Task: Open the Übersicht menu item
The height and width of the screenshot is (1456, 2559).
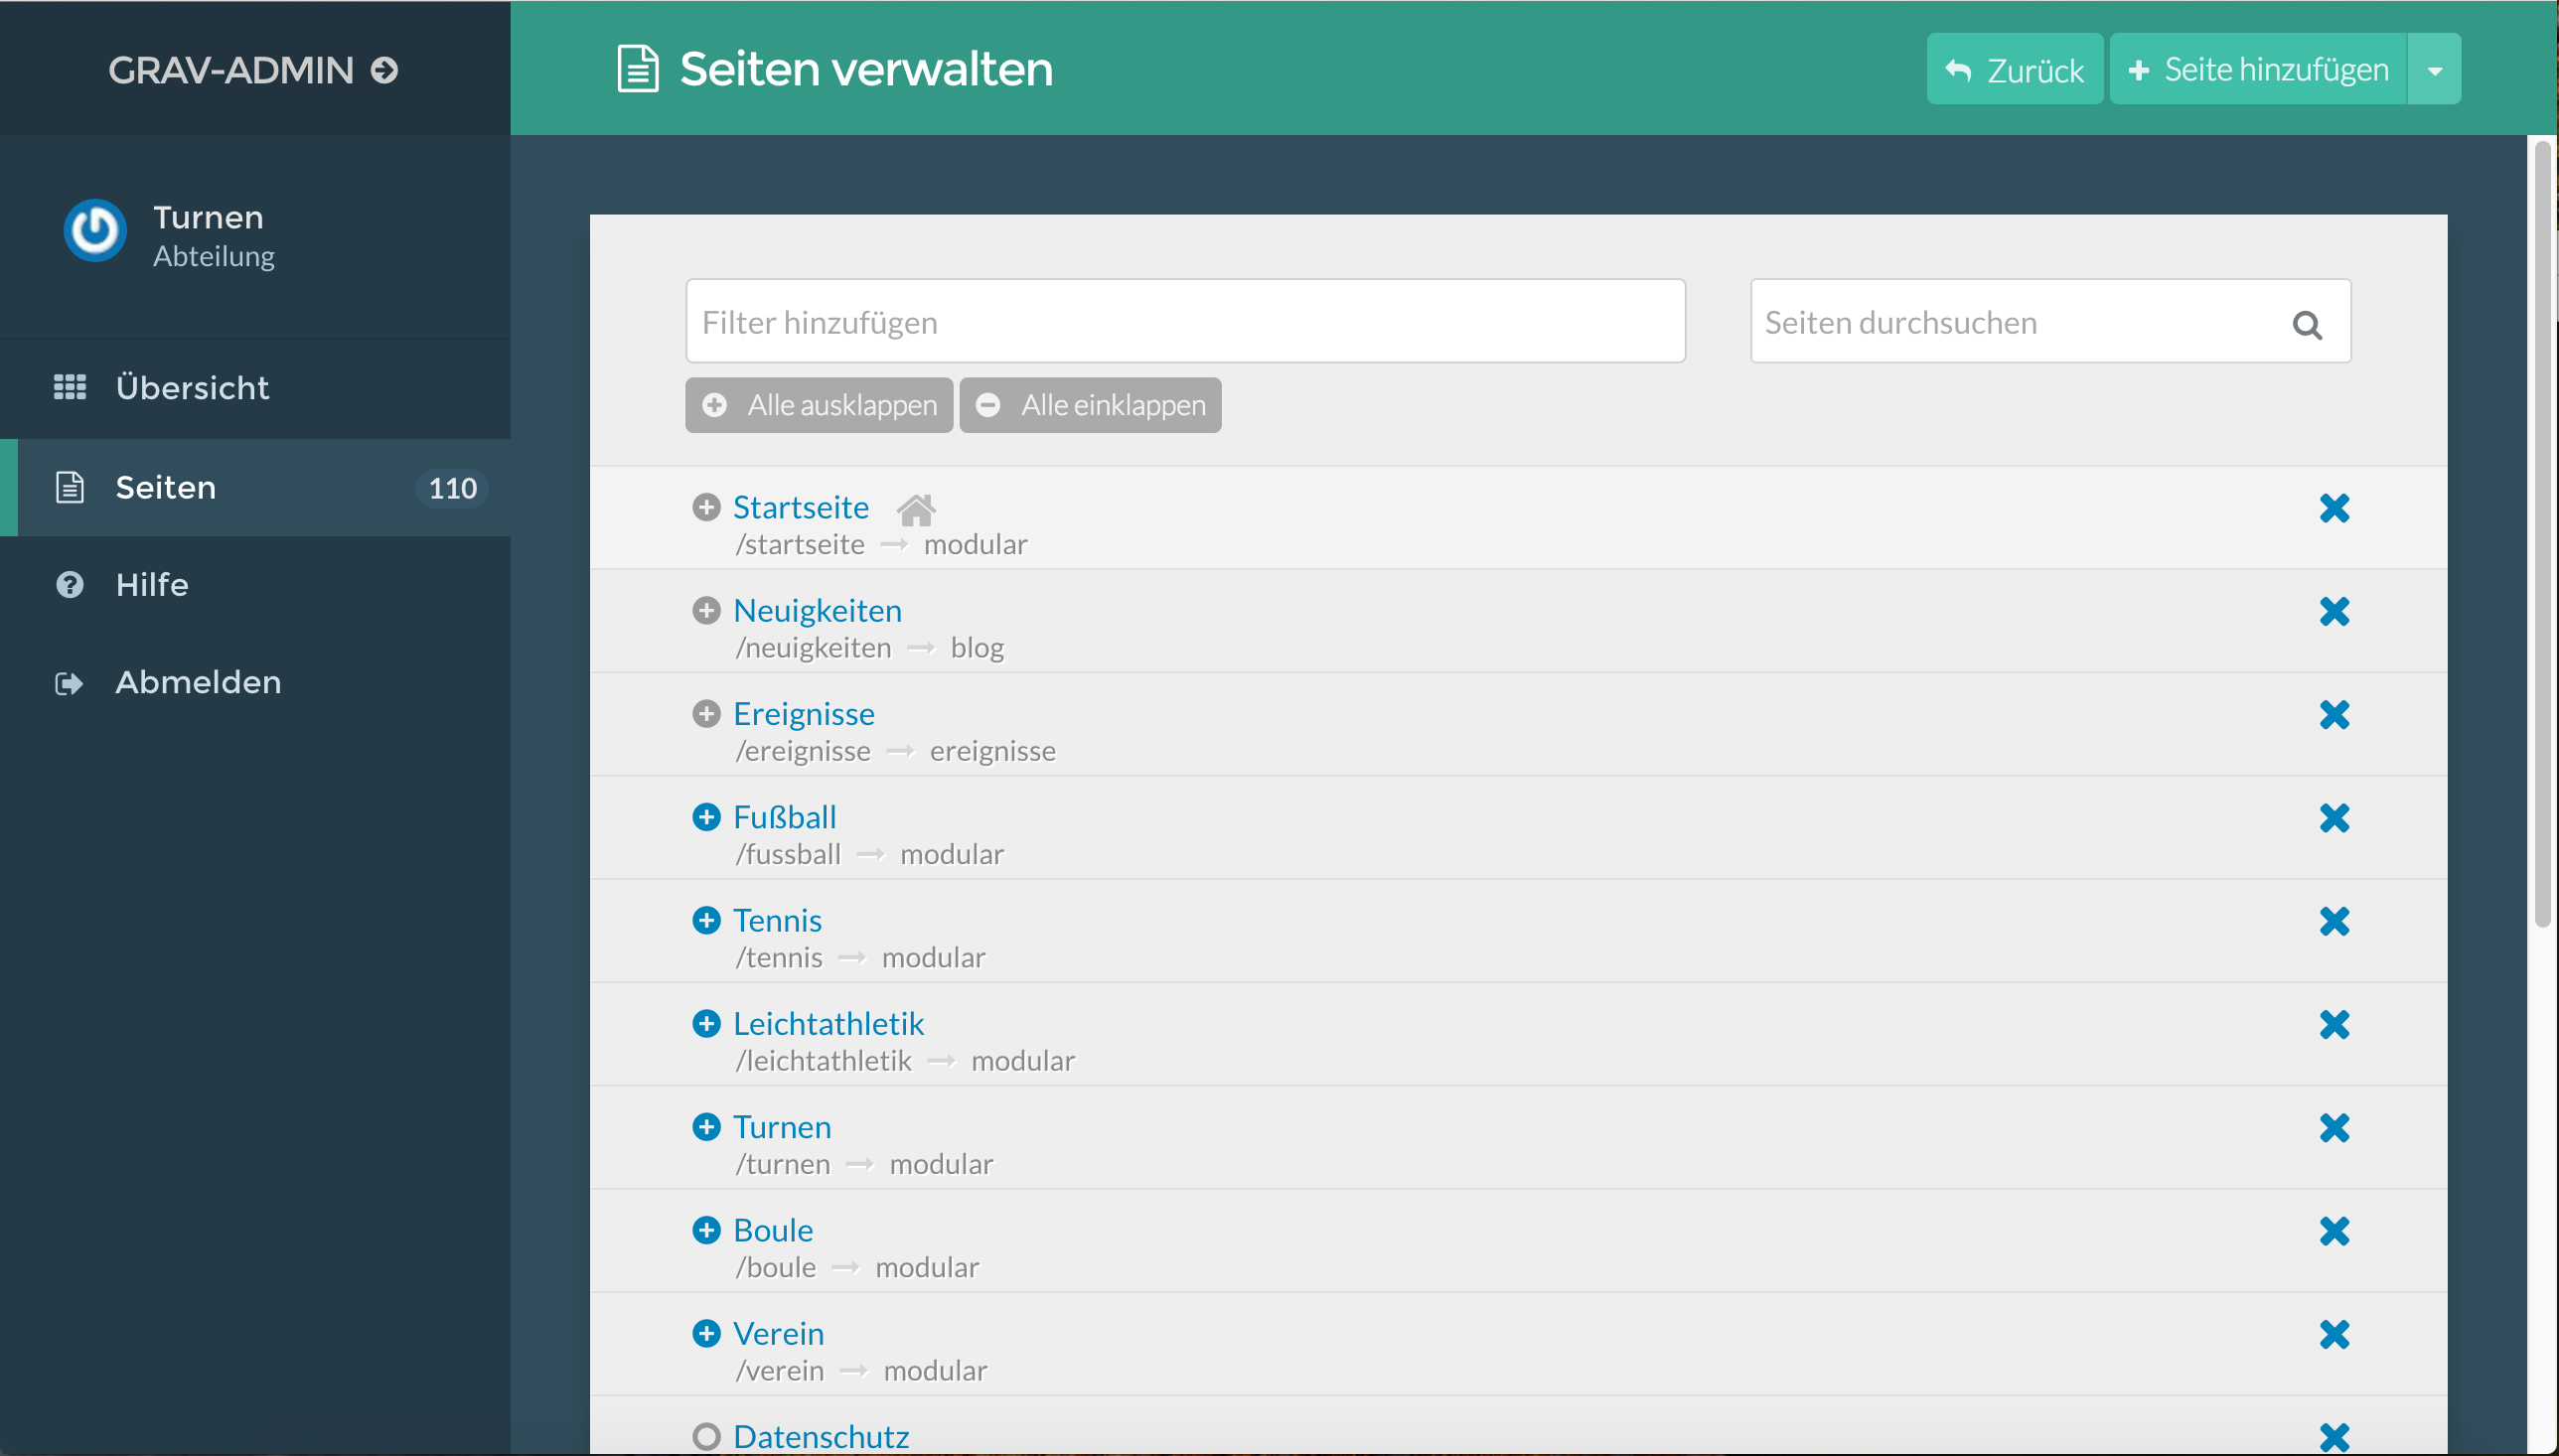Action: click(192, 387)
